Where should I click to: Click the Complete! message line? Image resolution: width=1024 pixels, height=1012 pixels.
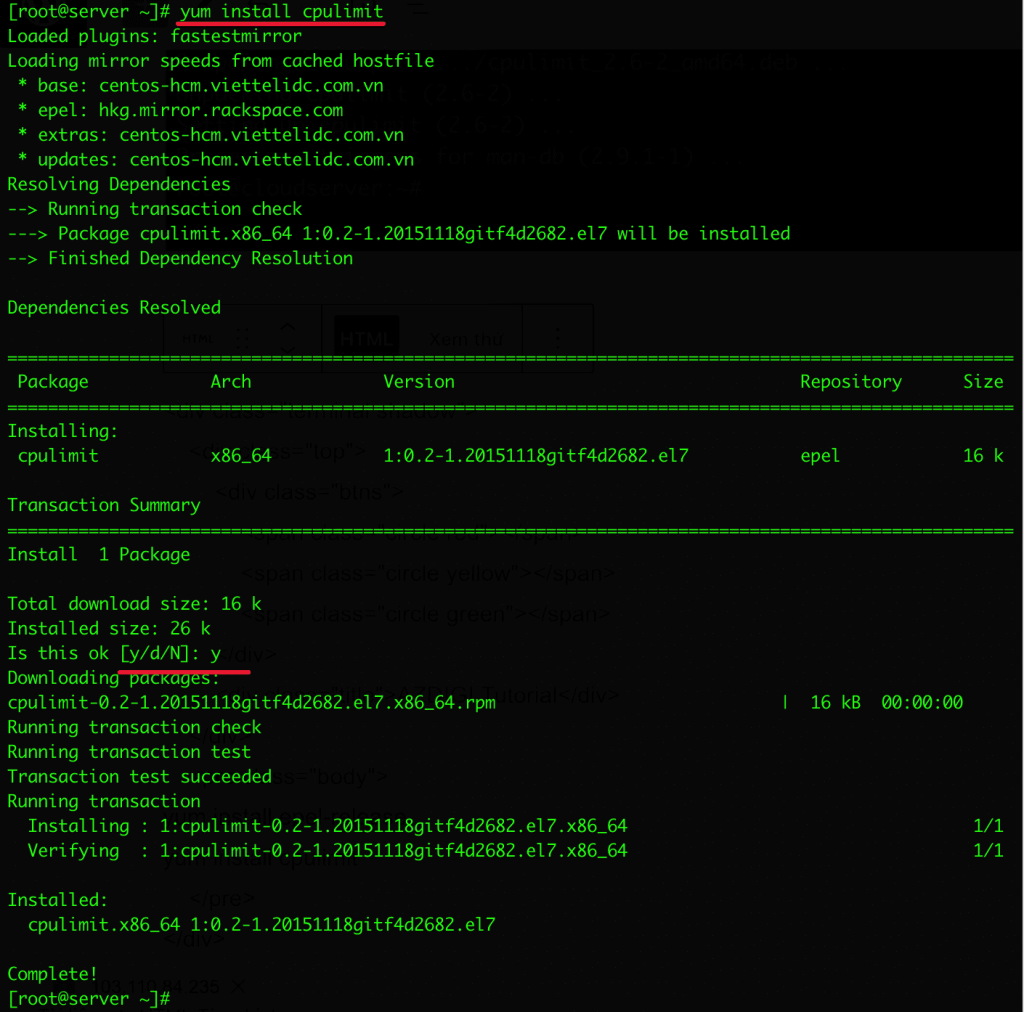[51, 973]
